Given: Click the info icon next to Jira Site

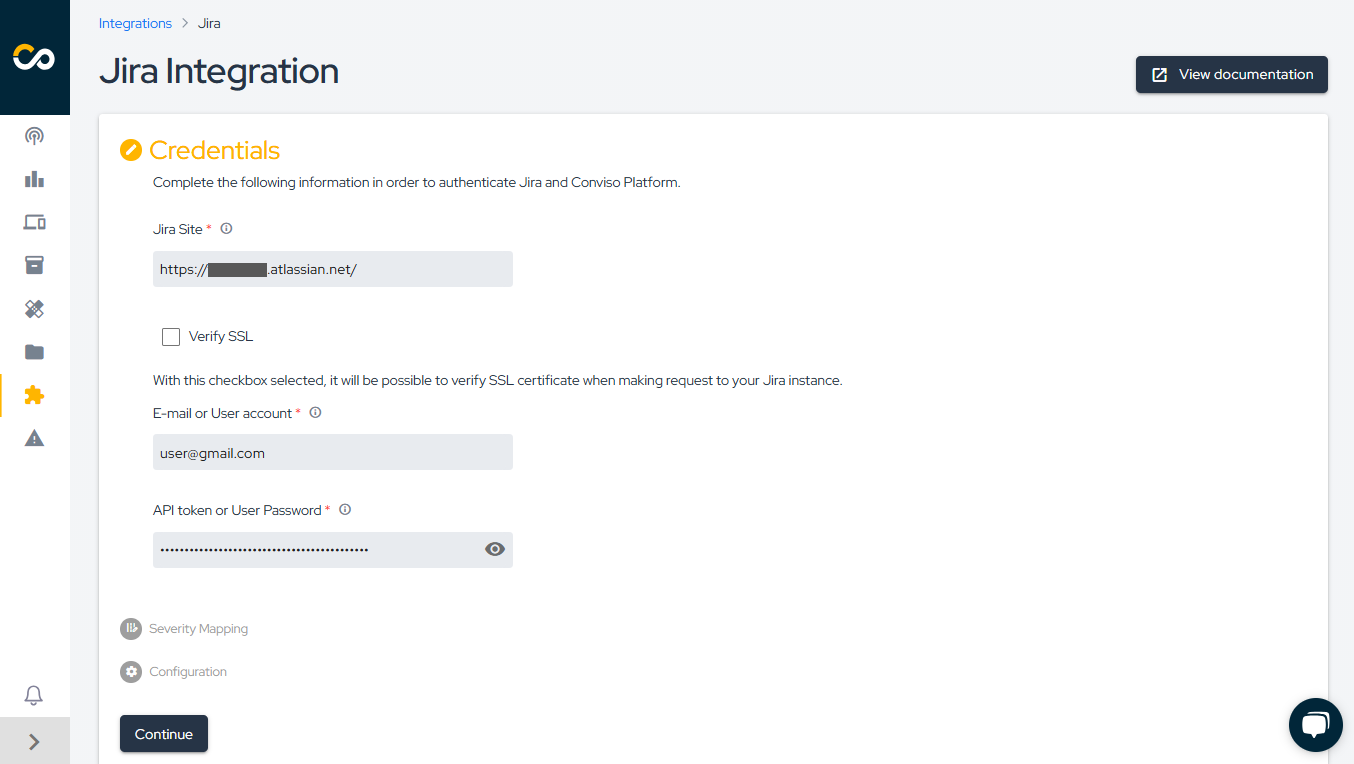Looking at the screenshot, I should click(x=226, y=229).
